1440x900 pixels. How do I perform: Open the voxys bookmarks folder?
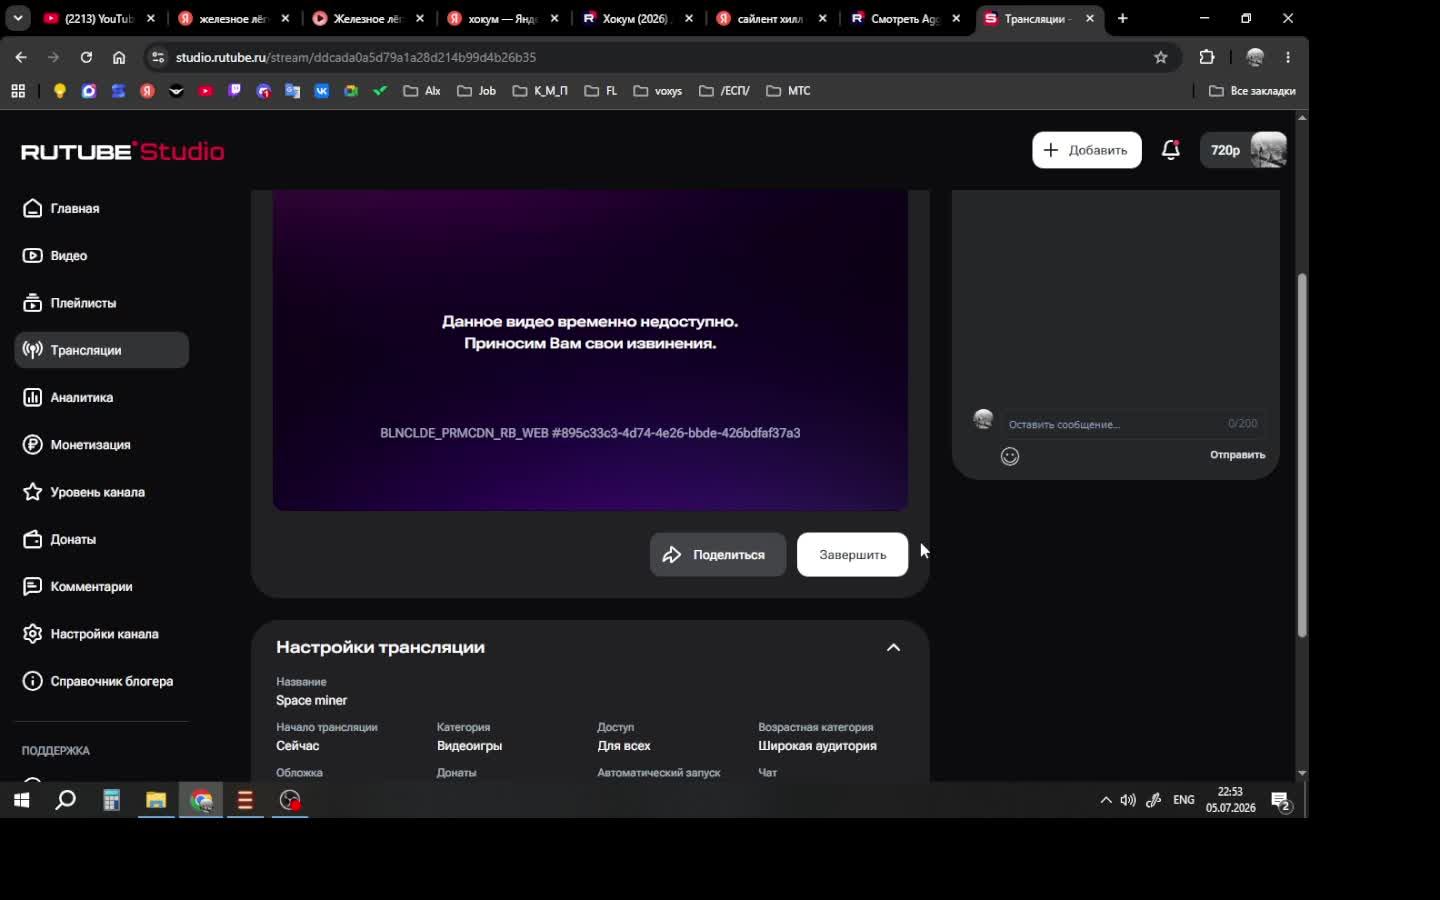tap(658, 91)
